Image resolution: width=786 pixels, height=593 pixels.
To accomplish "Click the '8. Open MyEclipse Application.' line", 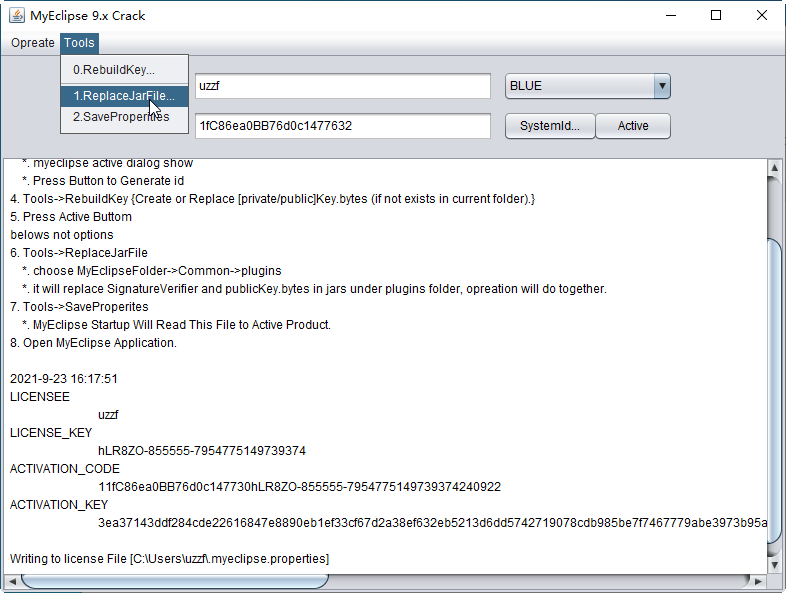I will pyautogui.click(x=93, y=343).
